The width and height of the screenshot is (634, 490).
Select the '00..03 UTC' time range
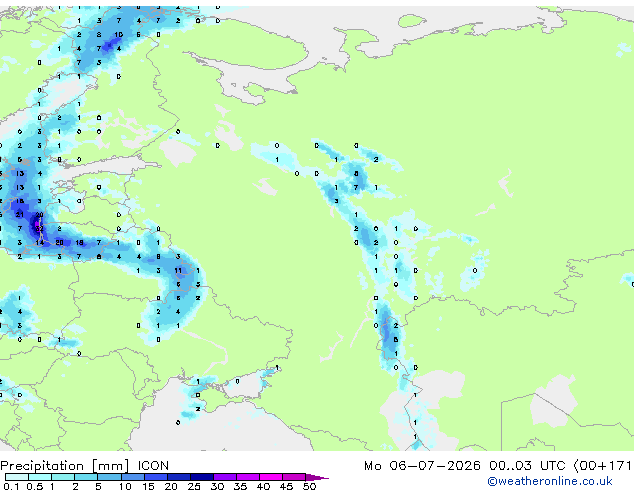point(526,466)
